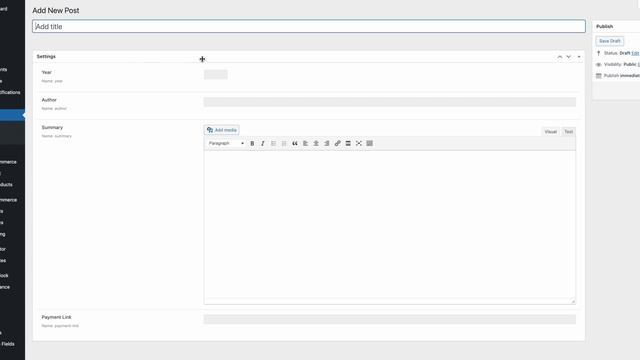Image resolution: width=640 pixels, height=360 pixels.
Task: Toggle the editor toolbar kitchen sink
Action: 369,143
